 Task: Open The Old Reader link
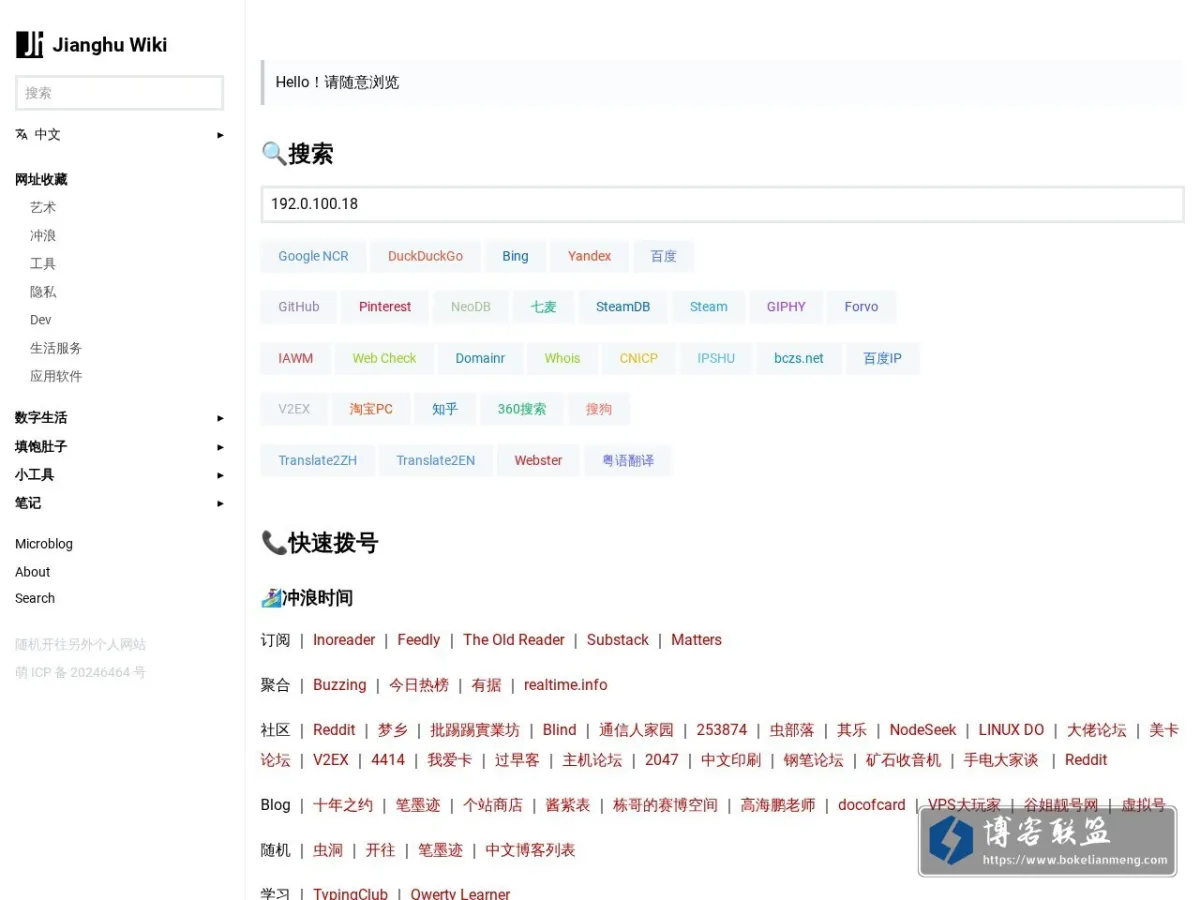[514, 640]
